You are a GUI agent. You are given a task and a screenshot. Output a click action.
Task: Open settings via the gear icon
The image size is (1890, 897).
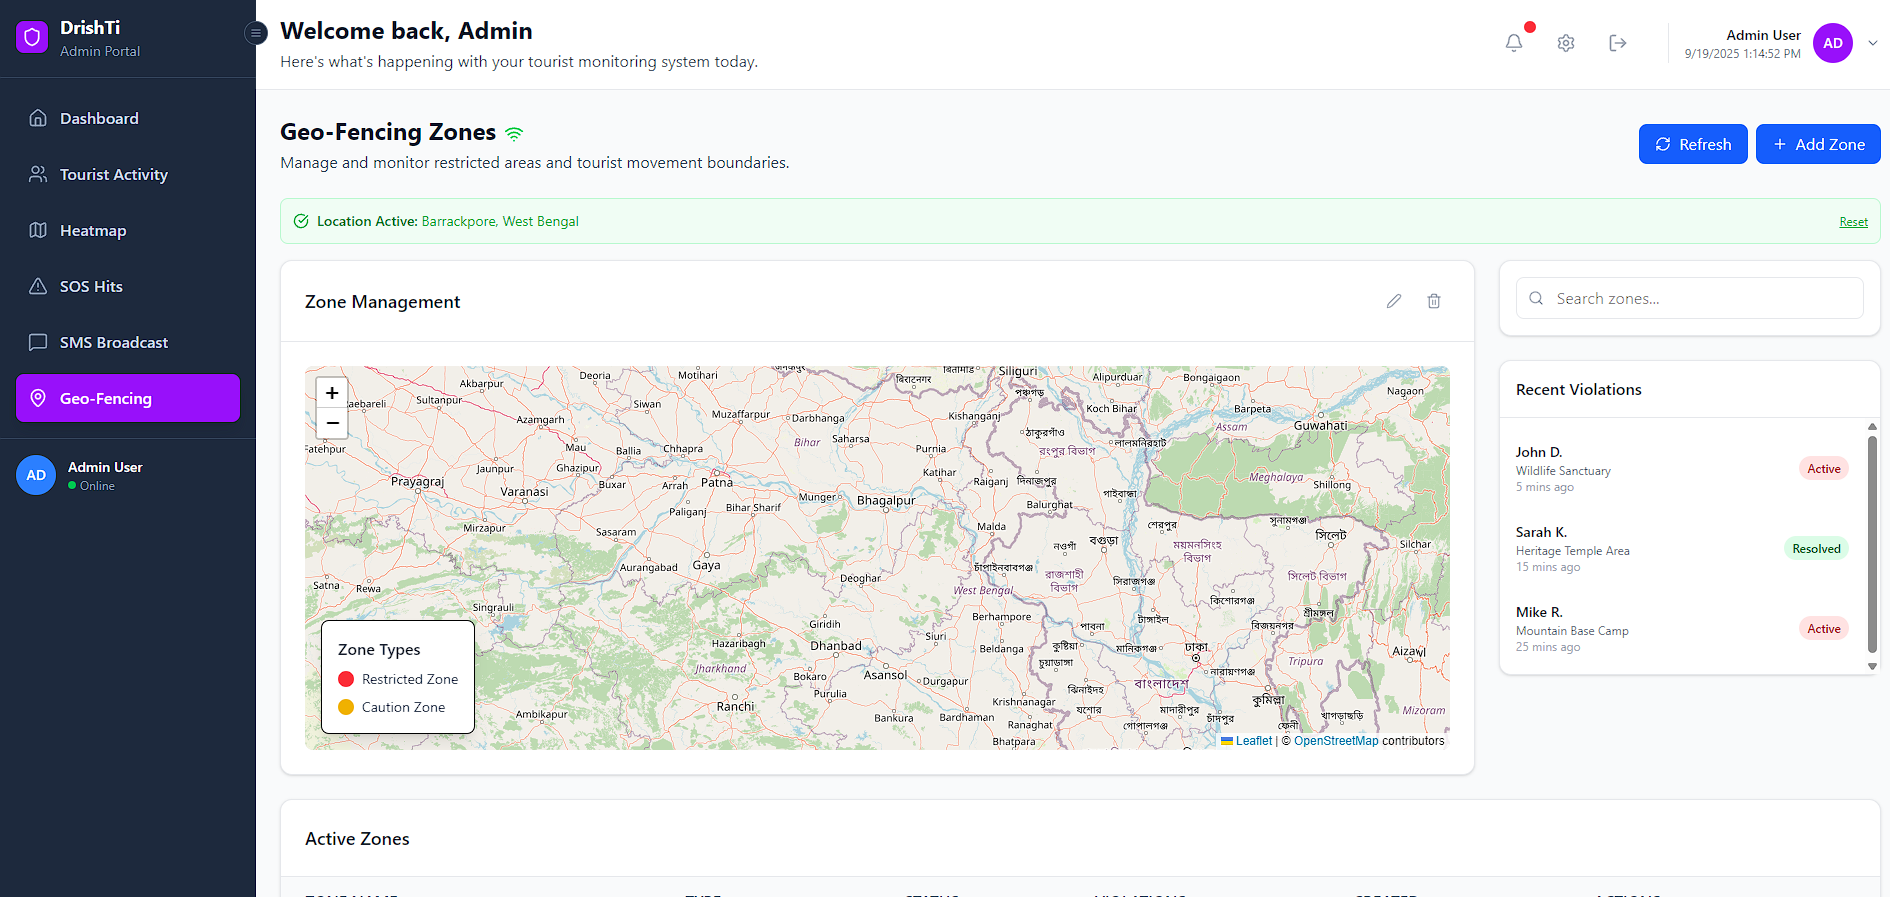pos(1566,43)
